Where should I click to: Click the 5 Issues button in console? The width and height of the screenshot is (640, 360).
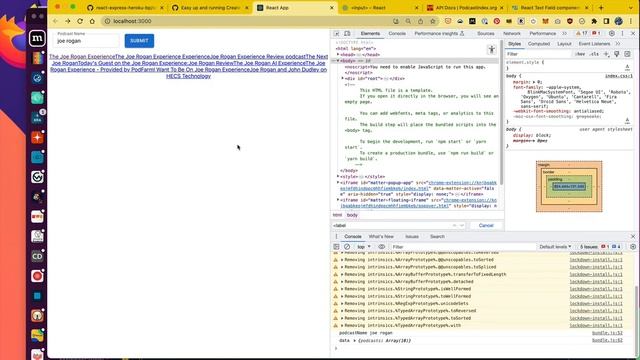point(600,247)
